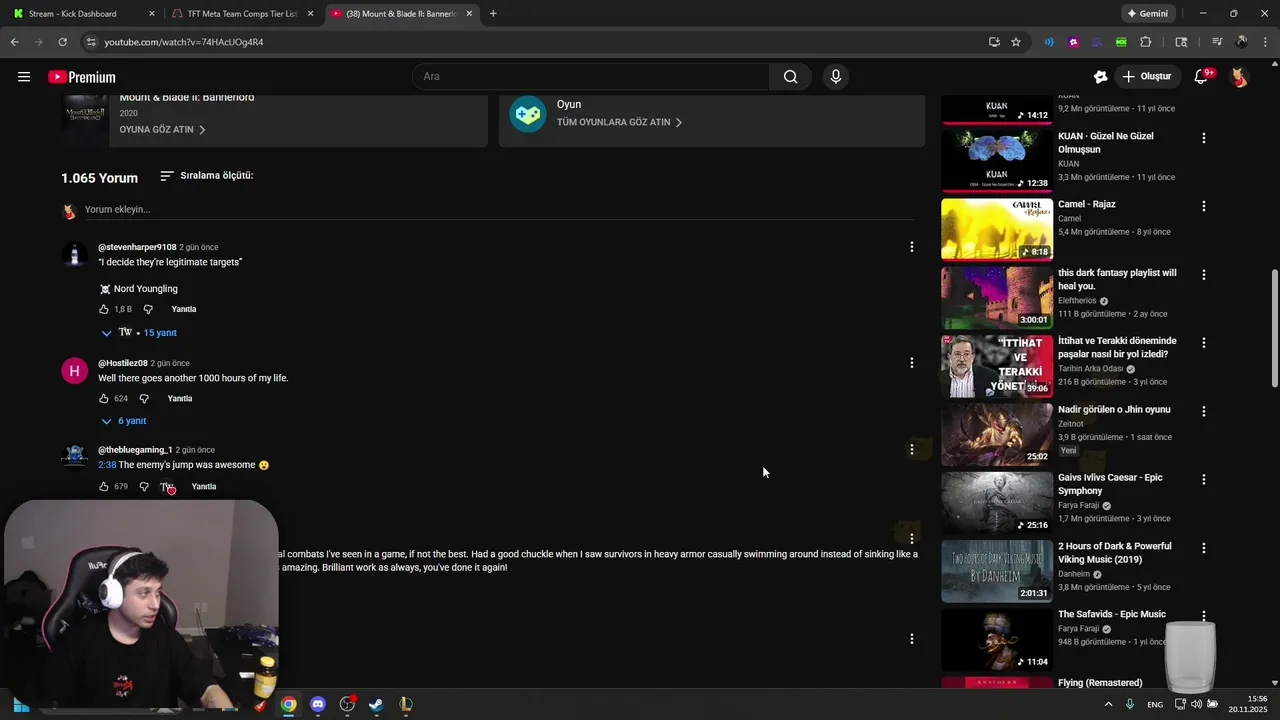This screenshot has height=720, width=1280.
Task: Reload the page in Chrome
Action: pyautogui.click(x=62, y=42)
